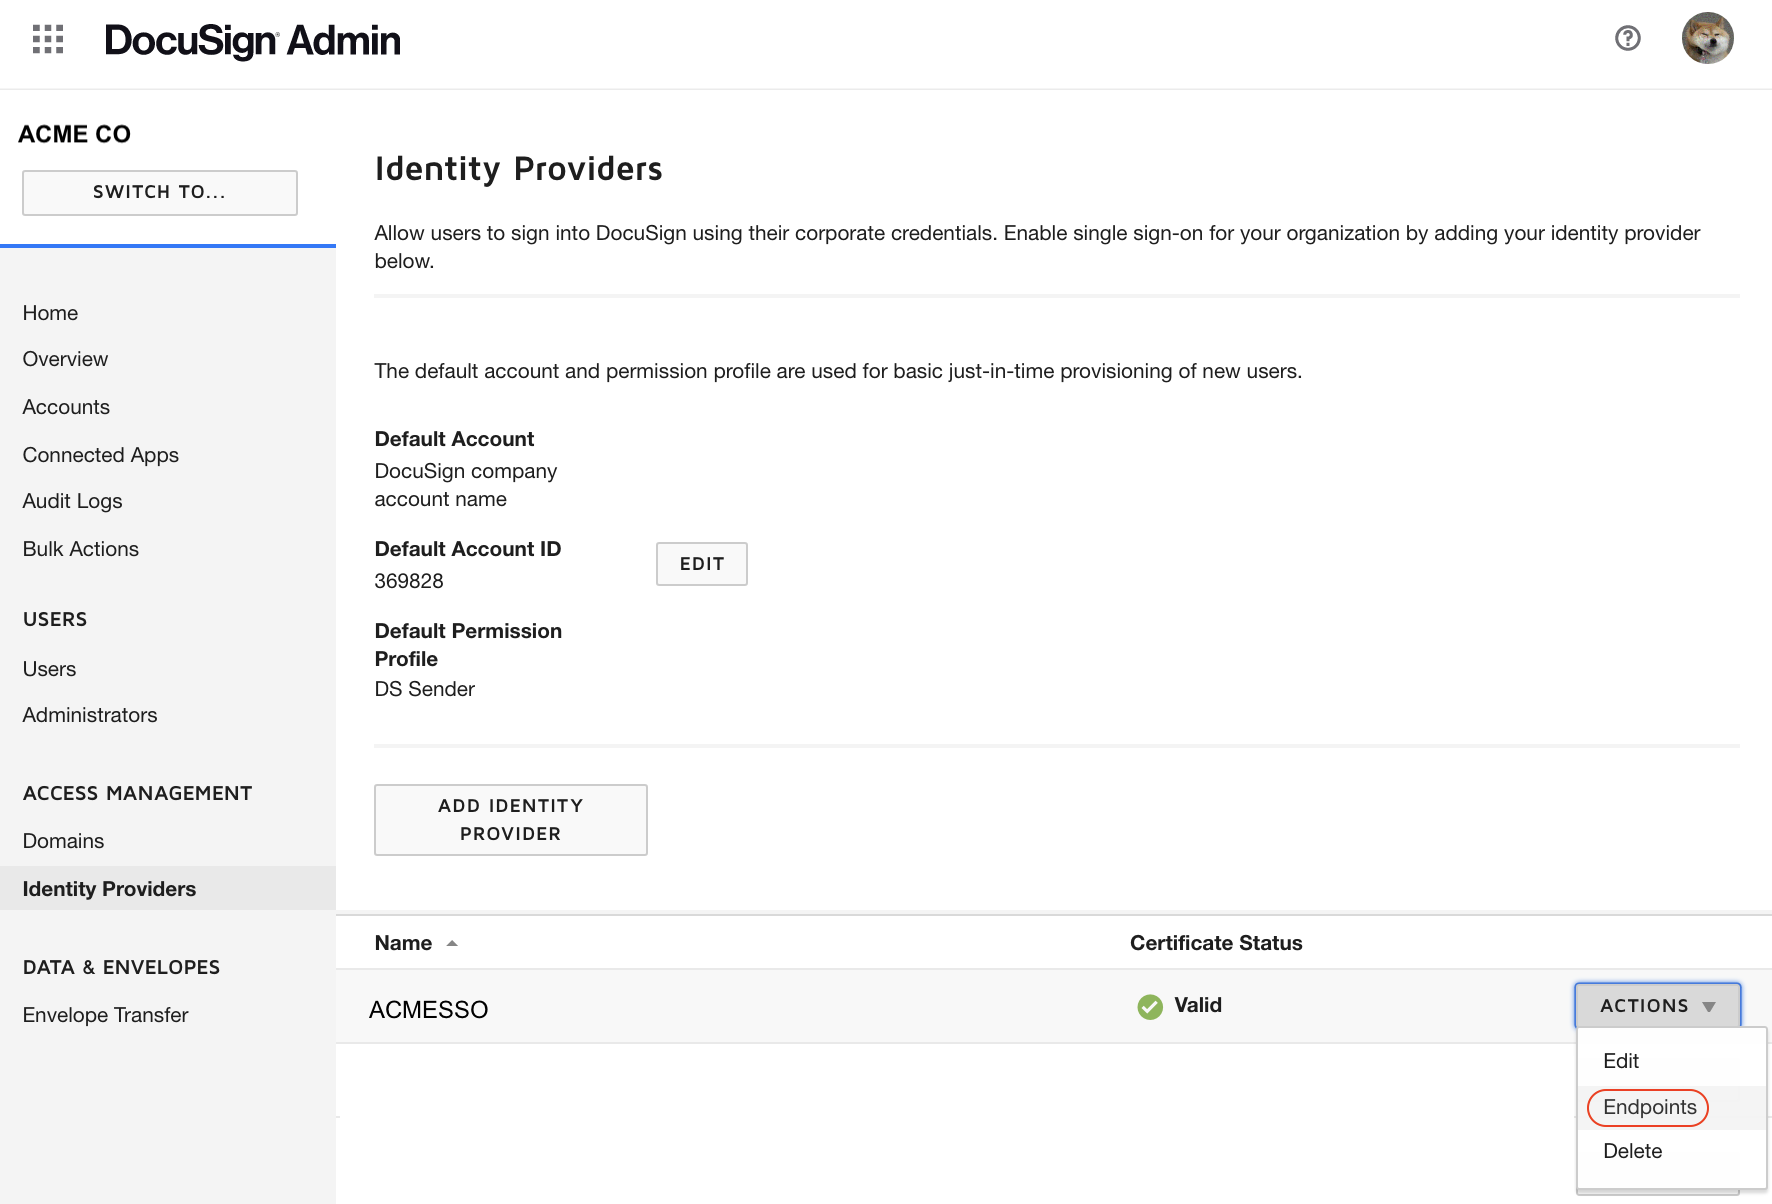1772x1204 pixels.
Task: Select the Administrators users entry
Action: coord(89,715)
